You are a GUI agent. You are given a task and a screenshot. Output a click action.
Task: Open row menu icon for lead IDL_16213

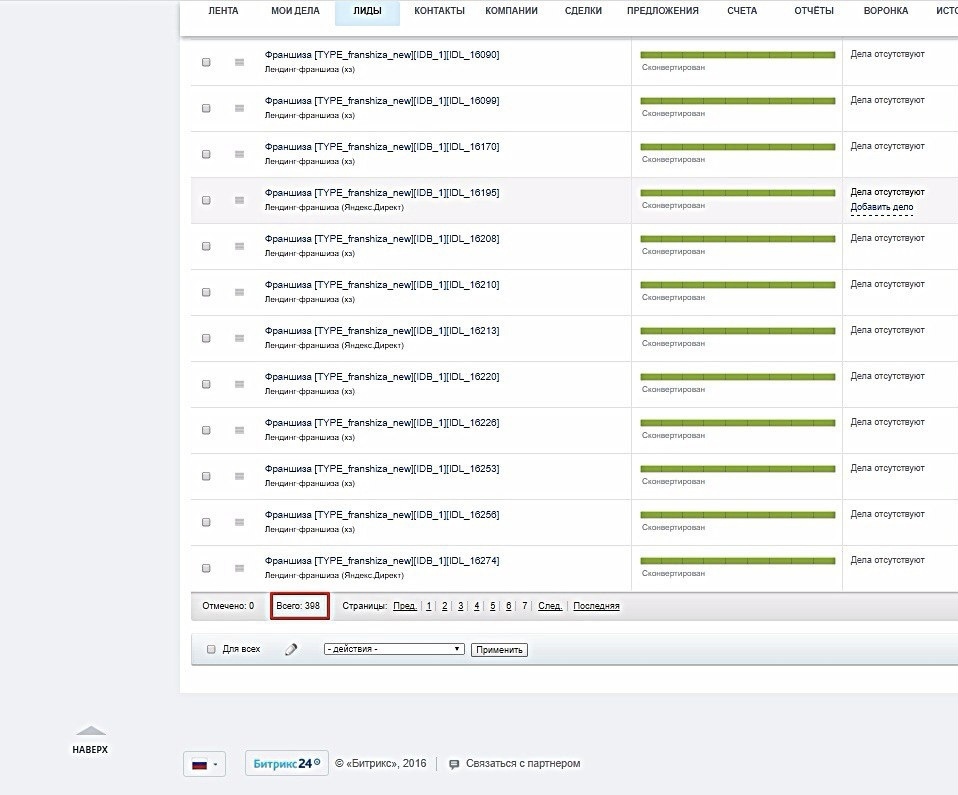pos(240,338)
